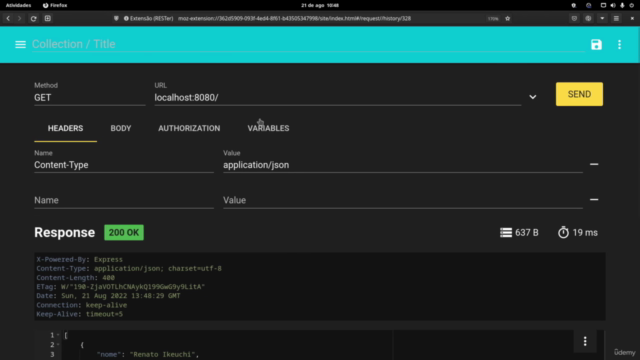The height and width of the screenshot is (360, 640).
Task: Open the Method dropdown showing GET
Action: (x=90, y=98)
